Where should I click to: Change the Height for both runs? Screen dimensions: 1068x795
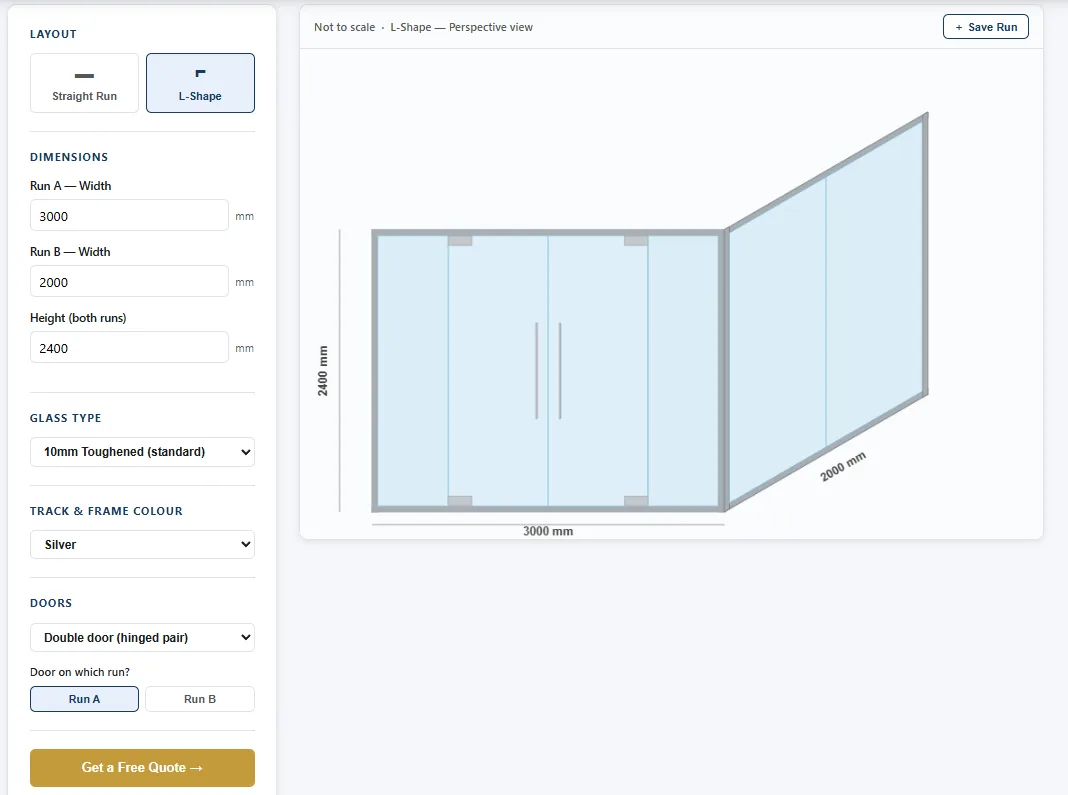[x=128, y=347]
